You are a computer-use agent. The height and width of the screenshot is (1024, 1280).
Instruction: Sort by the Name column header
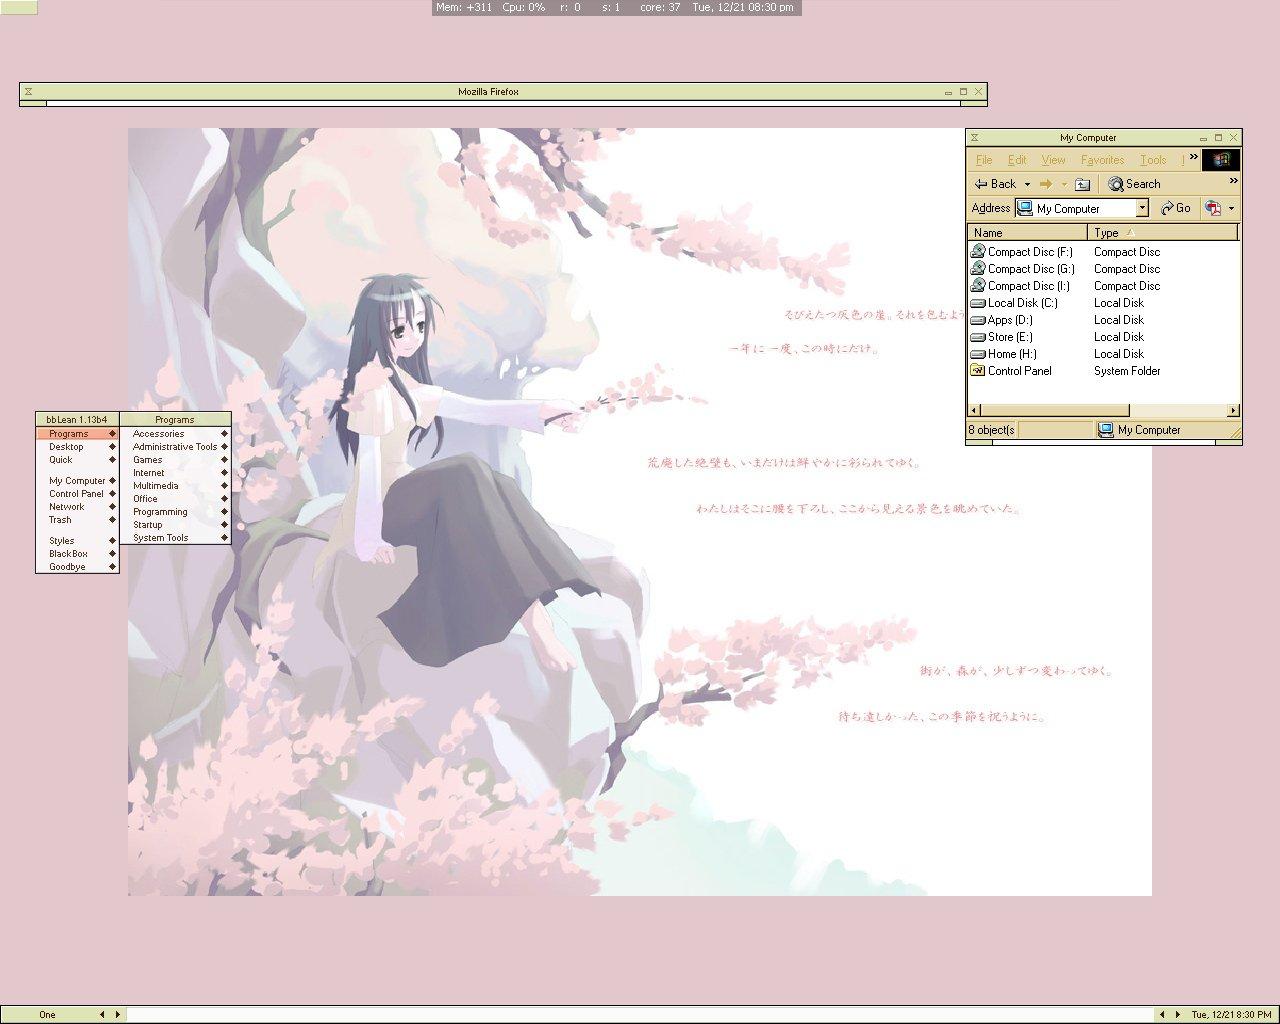(1028, 233)
